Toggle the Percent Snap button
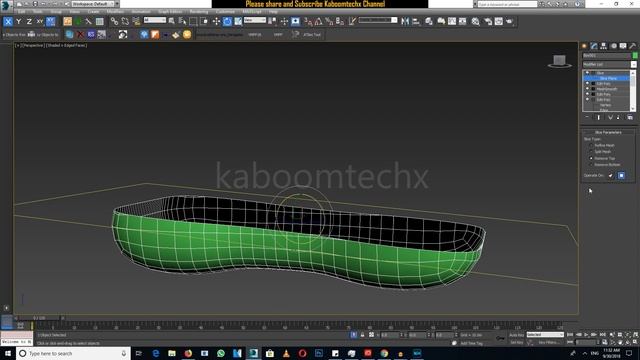This screenshot has width=640, height=360. (329, 21)
